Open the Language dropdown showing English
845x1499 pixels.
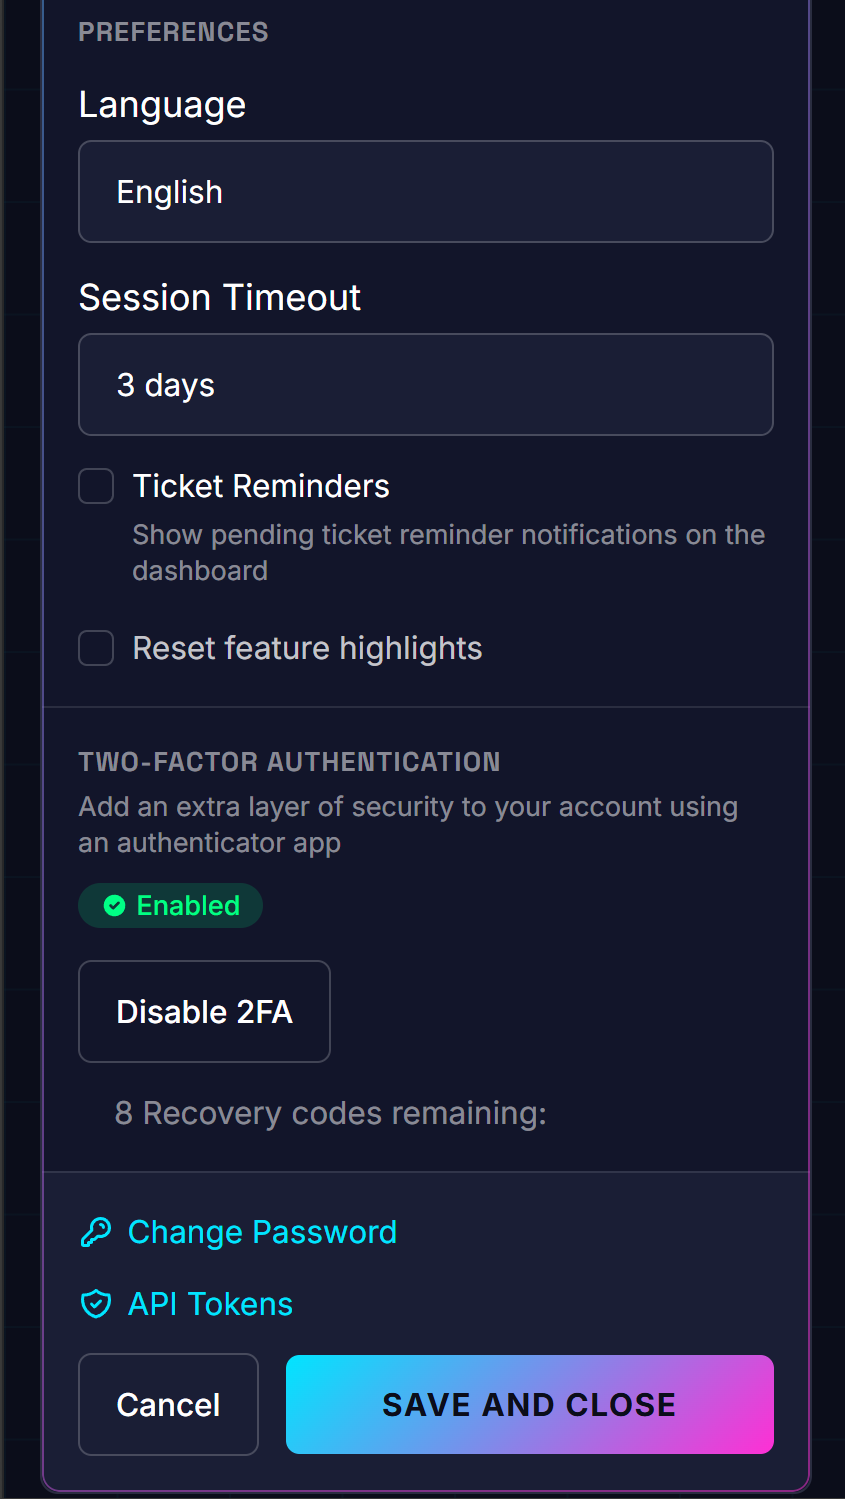426,192
